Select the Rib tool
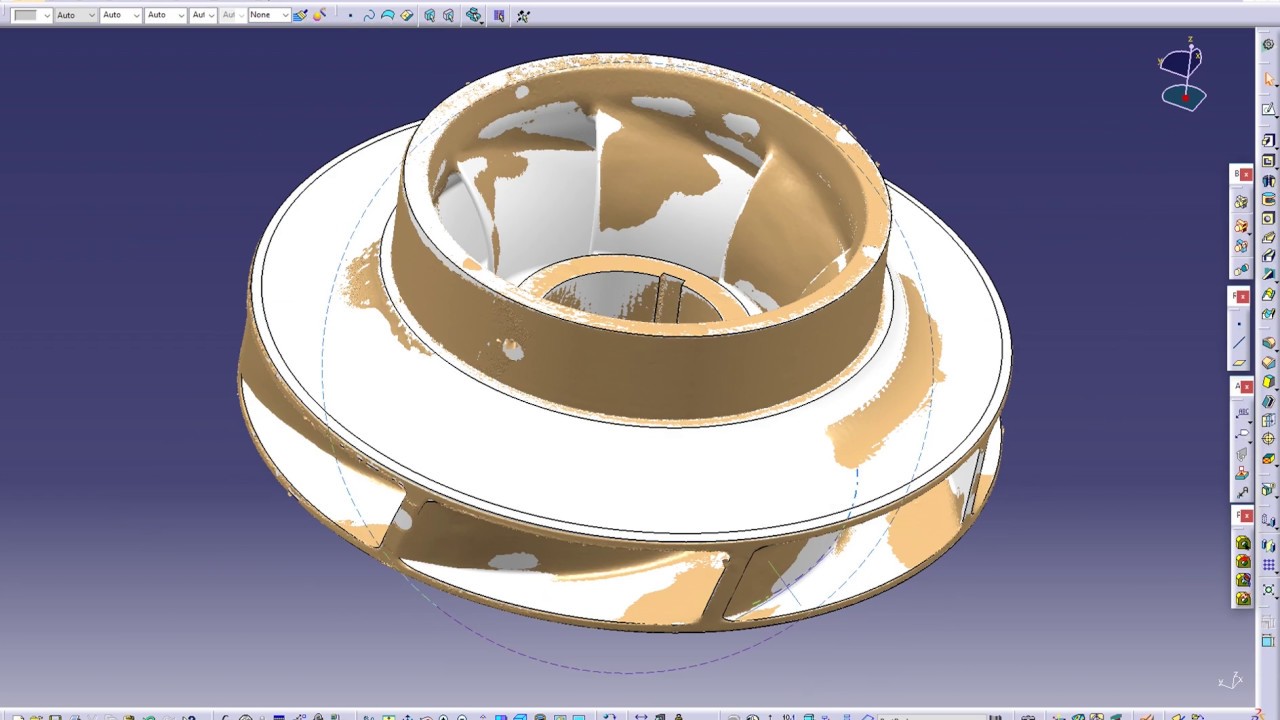Viewport: 1280px width, 720px height. coord(1268,237)
